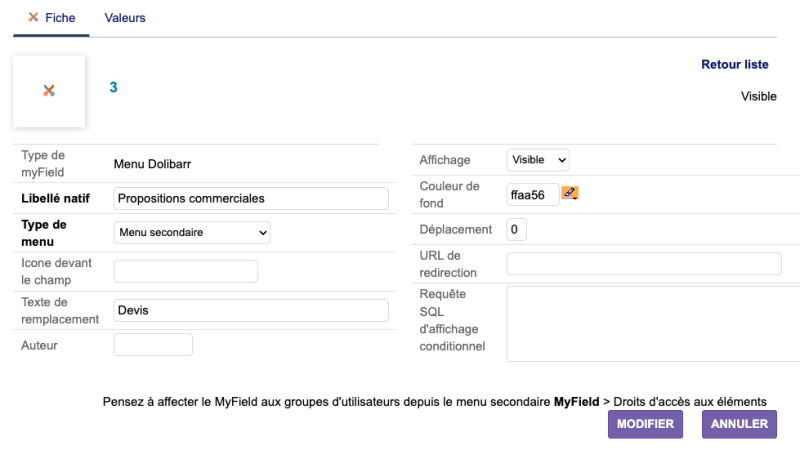Focus the URL de redirection field
This screenshot has width=800, height=459.
pyautogui.click(x=644, y=264)
